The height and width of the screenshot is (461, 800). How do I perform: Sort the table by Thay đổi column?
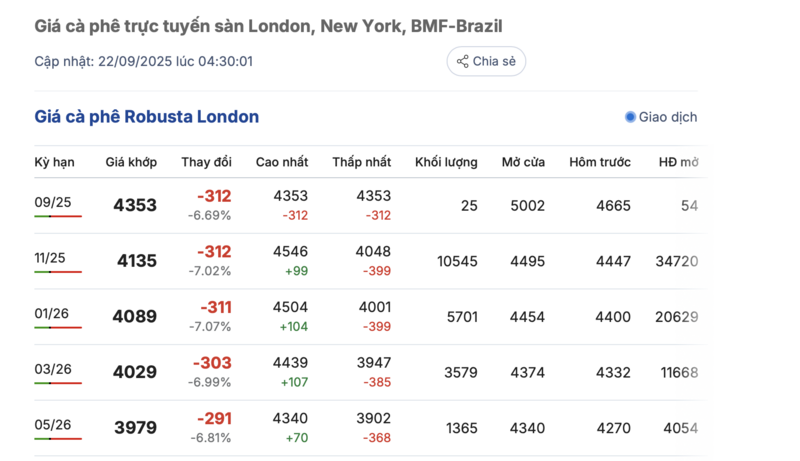point(206,162)
